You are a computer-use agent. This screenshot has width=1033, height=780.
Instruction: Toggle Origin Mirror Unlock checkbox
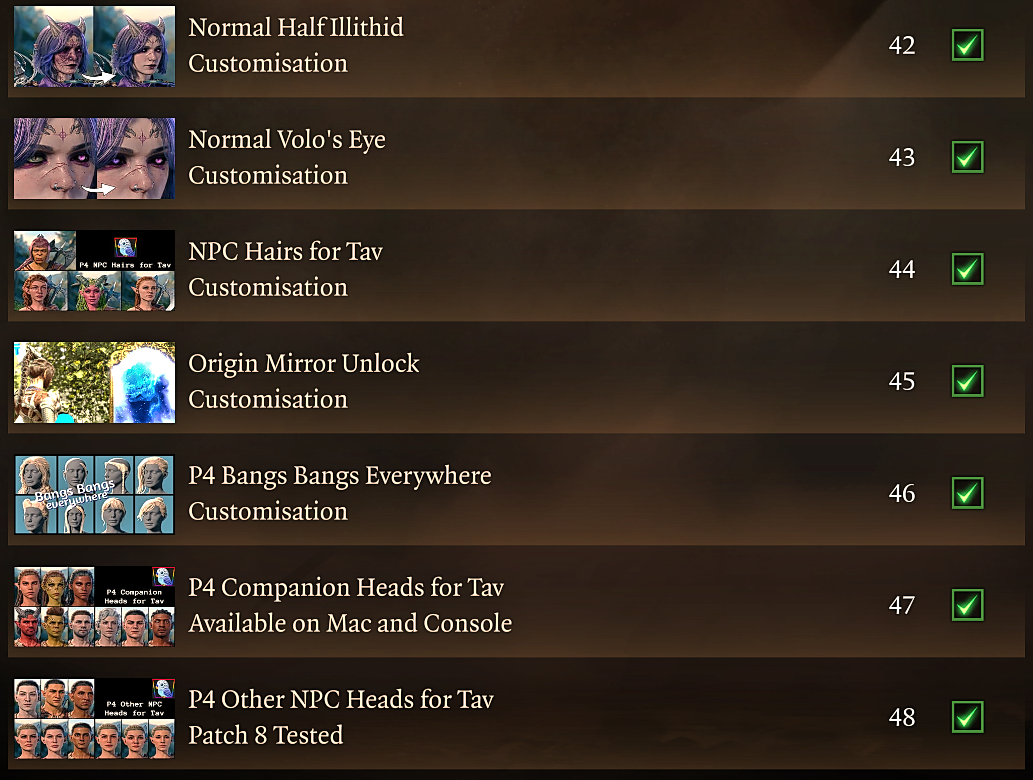pyautogui.click(x=967, y=381)
